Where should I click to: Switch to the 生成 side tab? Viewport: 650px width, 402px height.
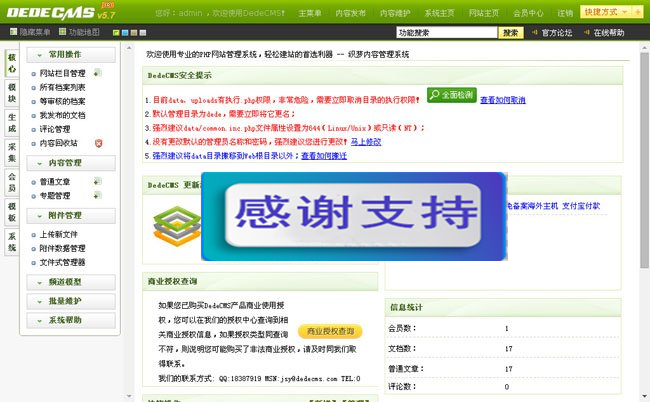coord(12,123)
